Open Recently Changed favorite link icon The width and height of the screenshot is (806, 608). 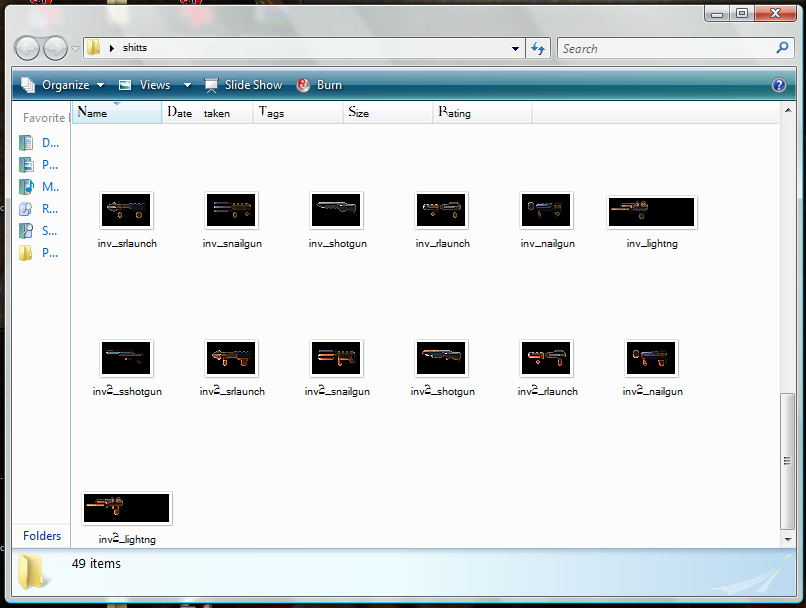coord(26,209)
